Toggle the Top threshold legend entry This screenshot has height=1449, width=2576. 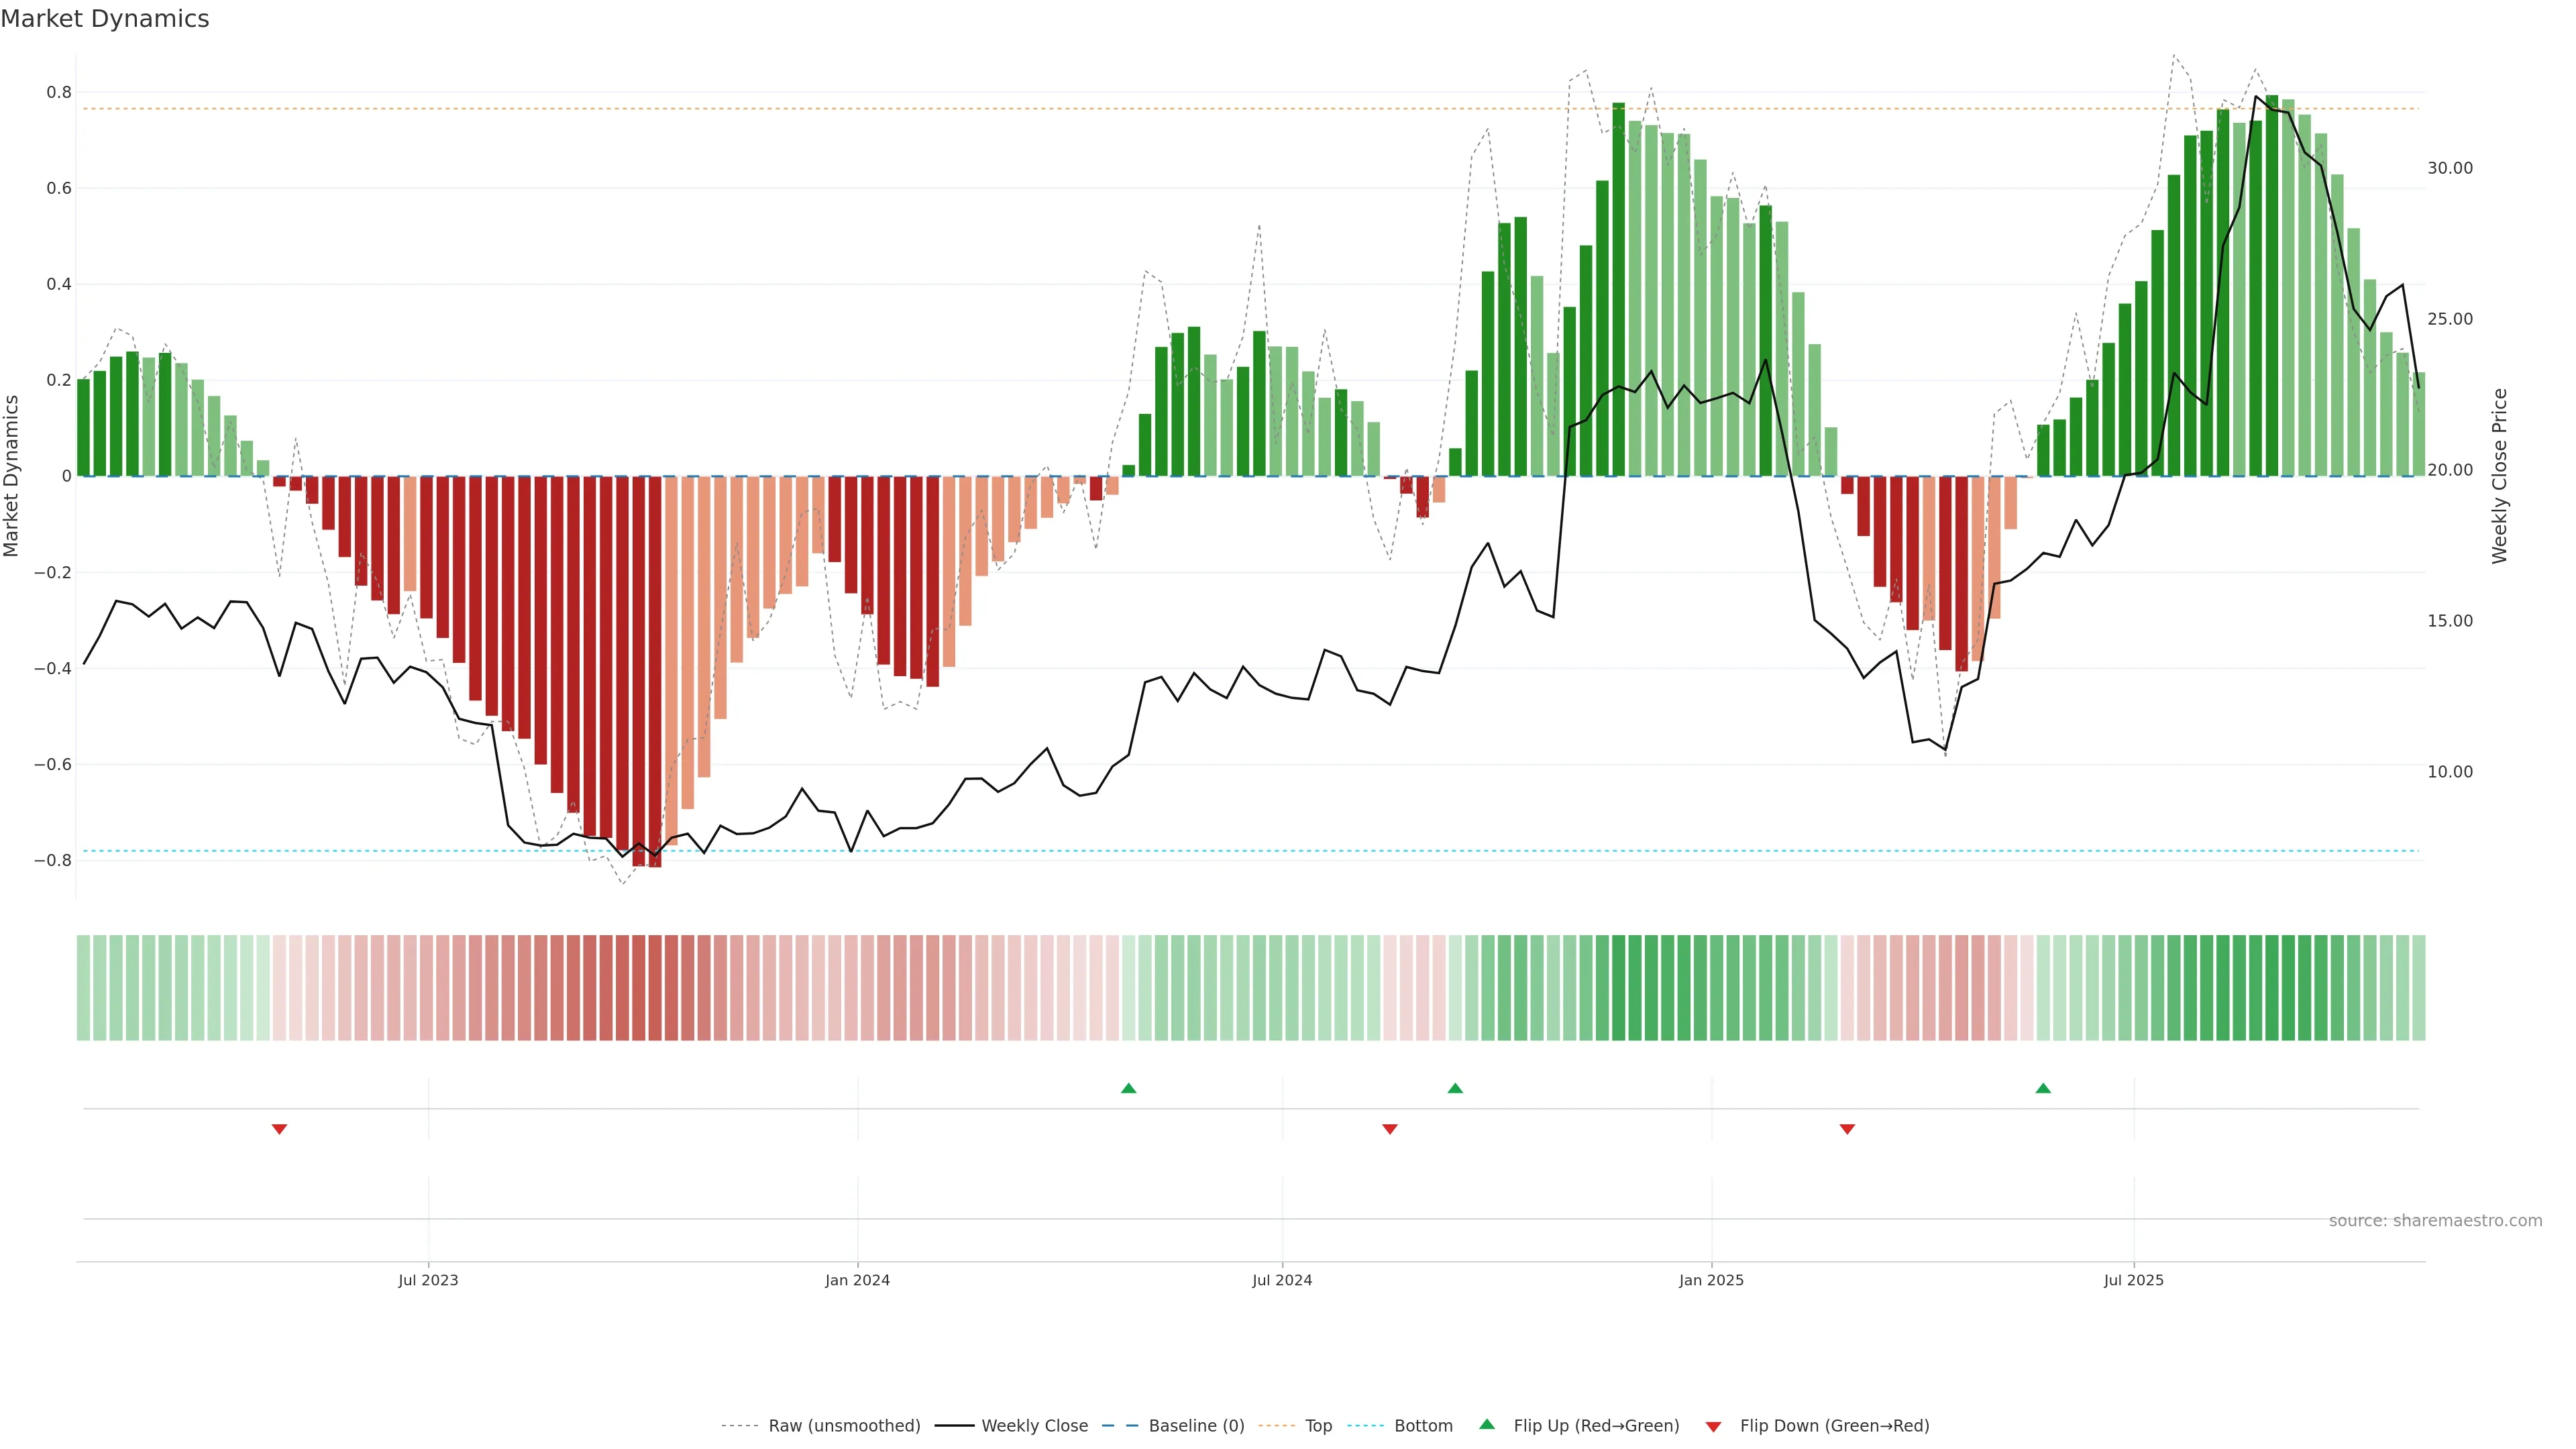1318,1426
